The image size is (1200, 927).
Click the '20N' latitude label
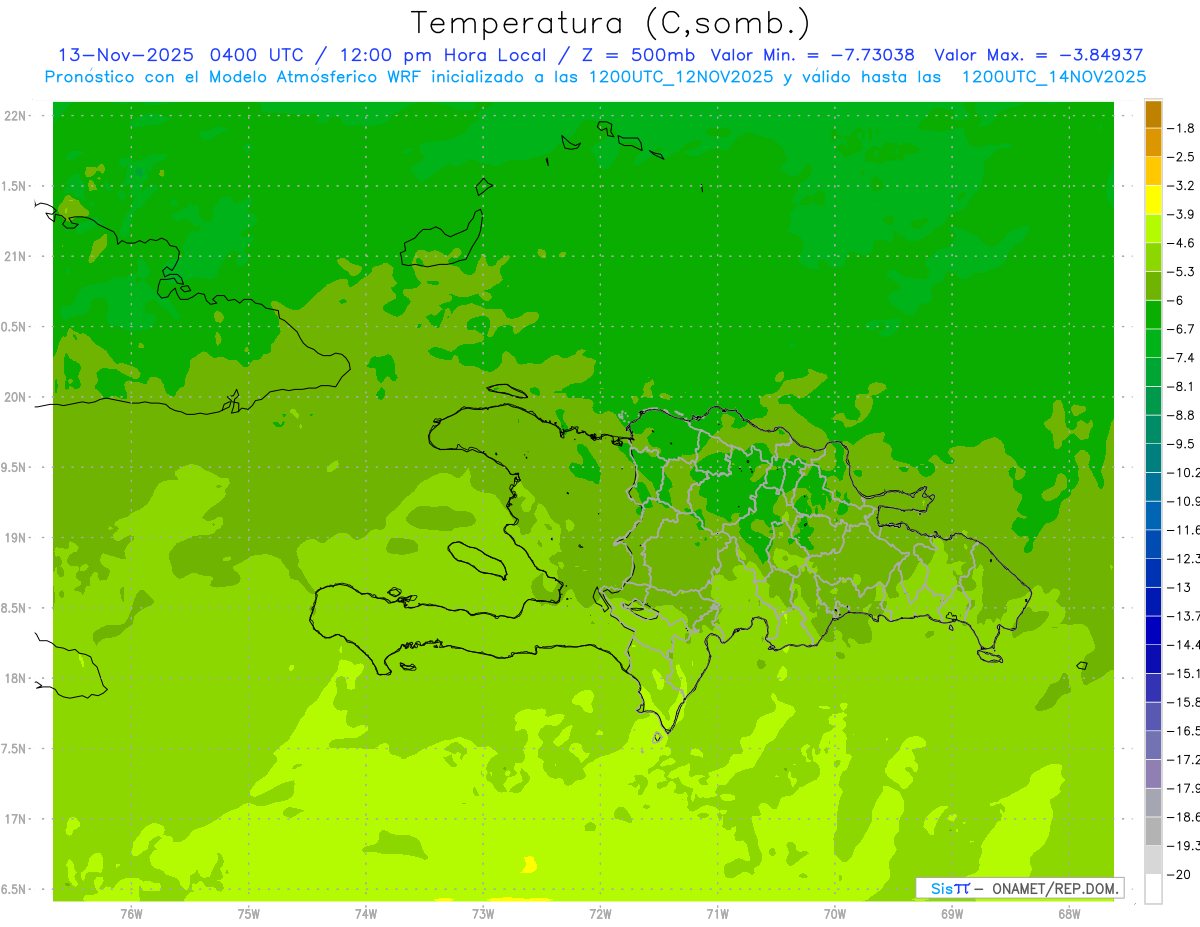(x=15, y=397)
